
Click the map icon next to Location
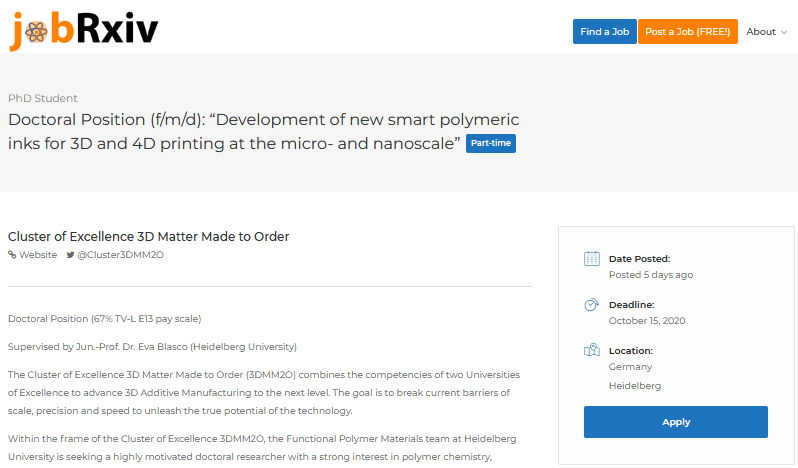point(591,350)
